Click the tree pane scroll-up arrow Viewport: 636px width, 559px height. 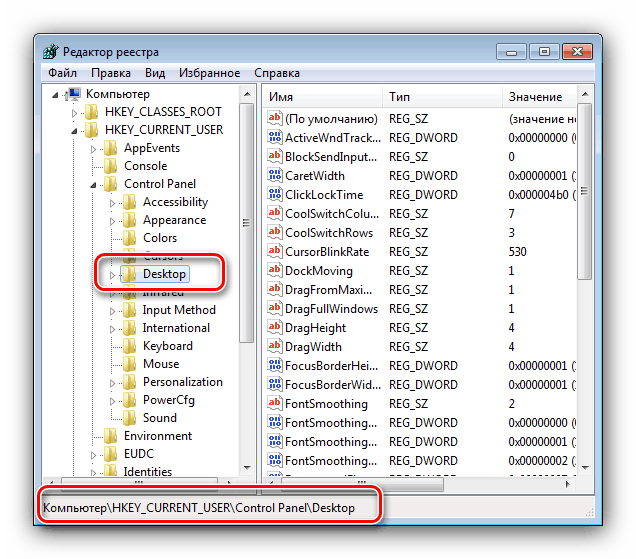(247, 95)
